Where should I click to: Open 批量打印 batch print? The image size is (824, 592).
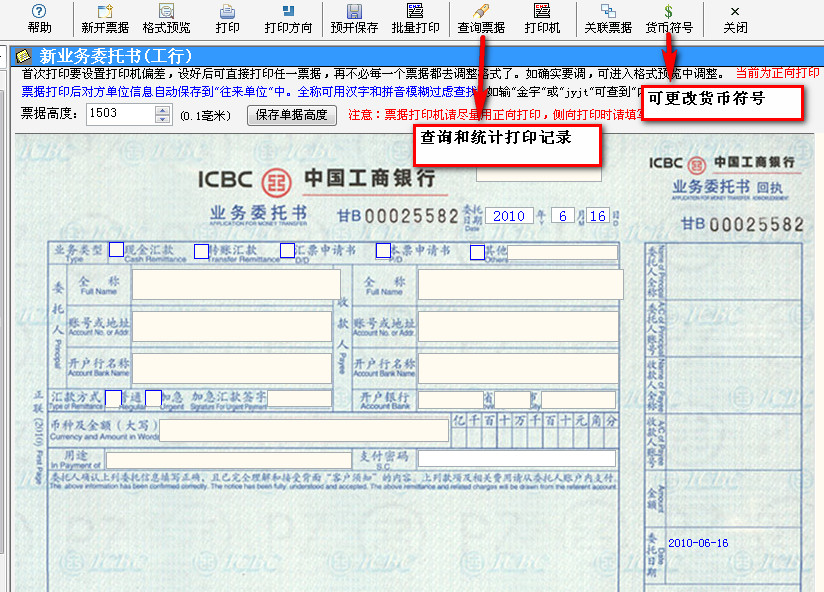tap(415, 19)
